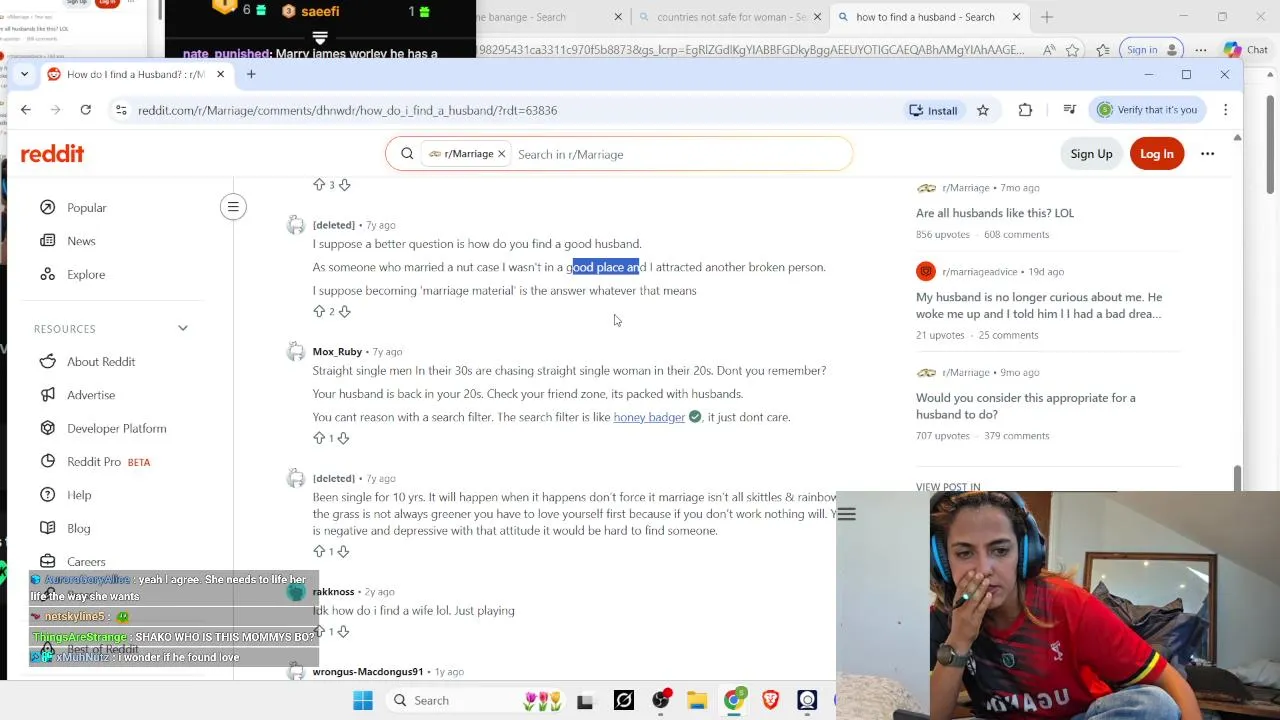Image resolution: width=1280 pixels, height=720 pixels.
Task: Downvote the Been single for 10 yrs comment
Action: coord(343,551)
